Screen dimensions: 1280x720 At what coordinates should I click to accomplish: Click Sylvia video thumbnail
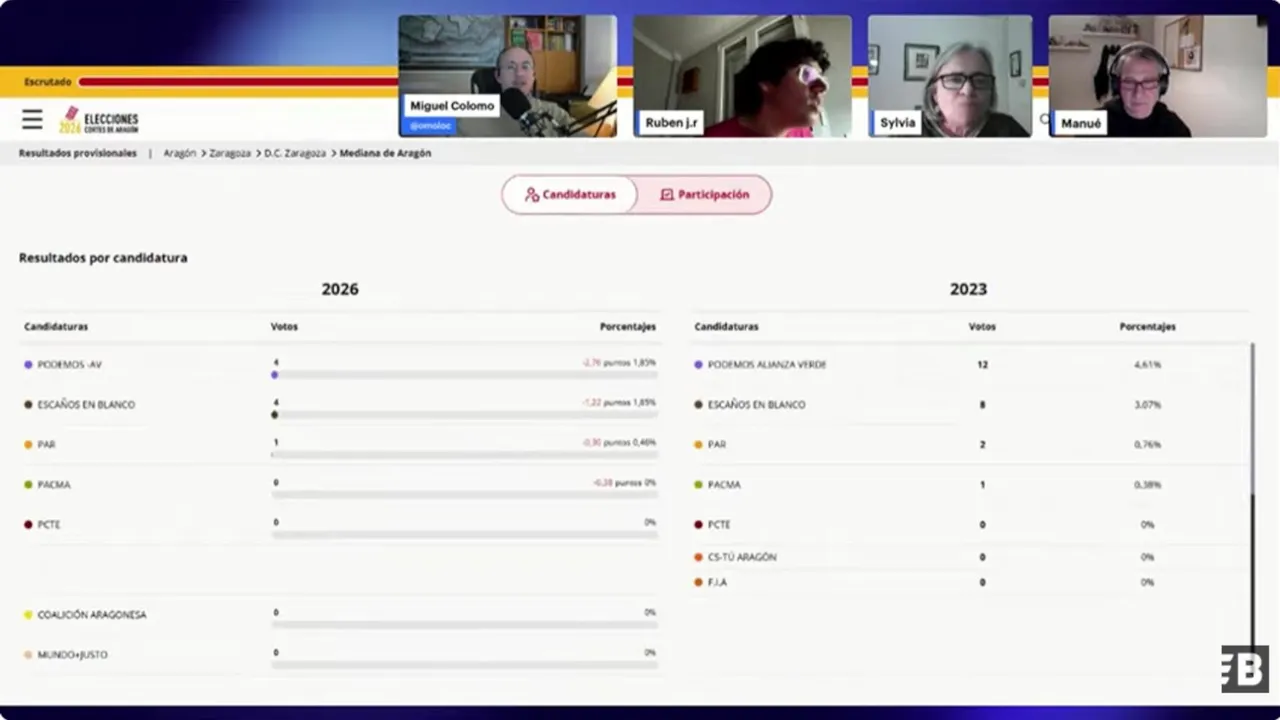pos(950,76)
